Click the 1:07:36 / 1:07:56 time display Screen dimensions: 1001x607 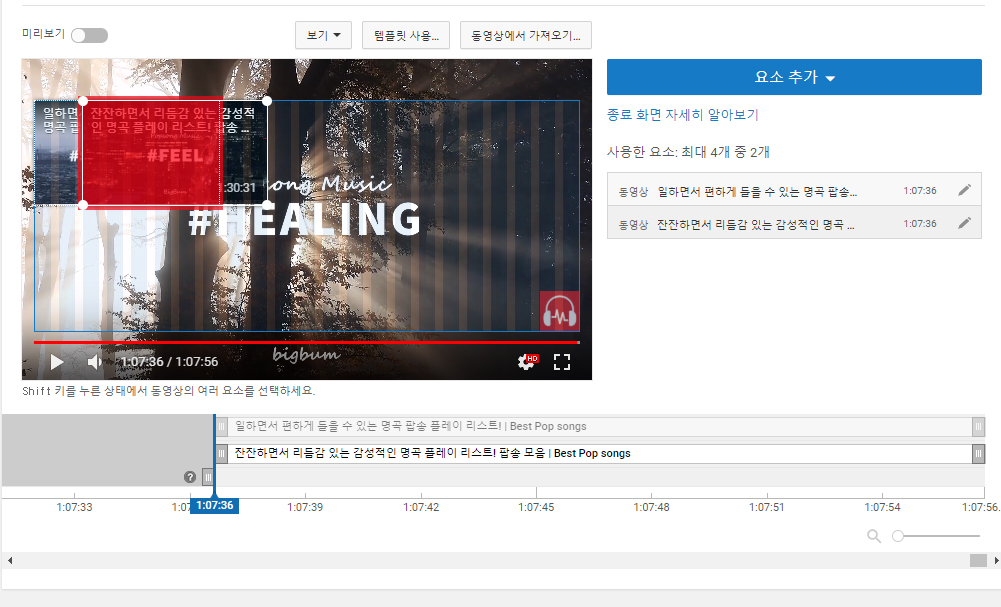(170, 362)
